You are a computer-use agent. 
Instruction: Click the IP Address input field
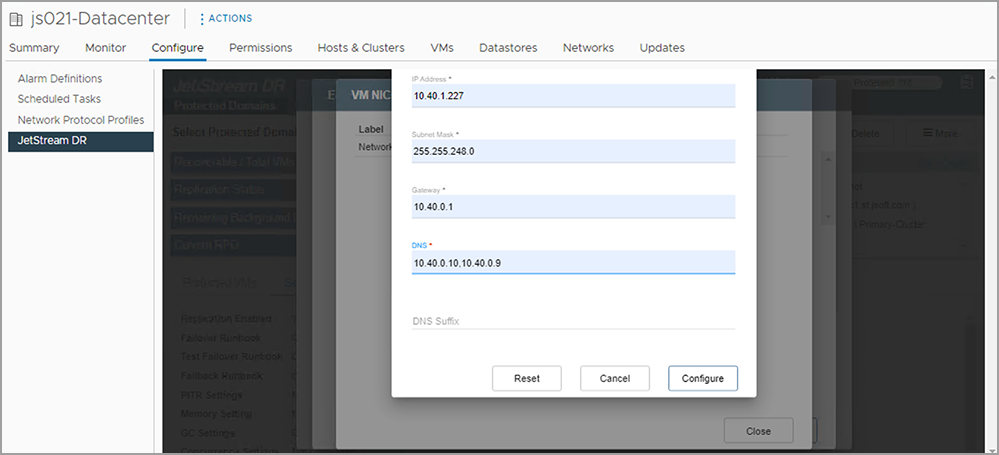[x=573, y=96]
